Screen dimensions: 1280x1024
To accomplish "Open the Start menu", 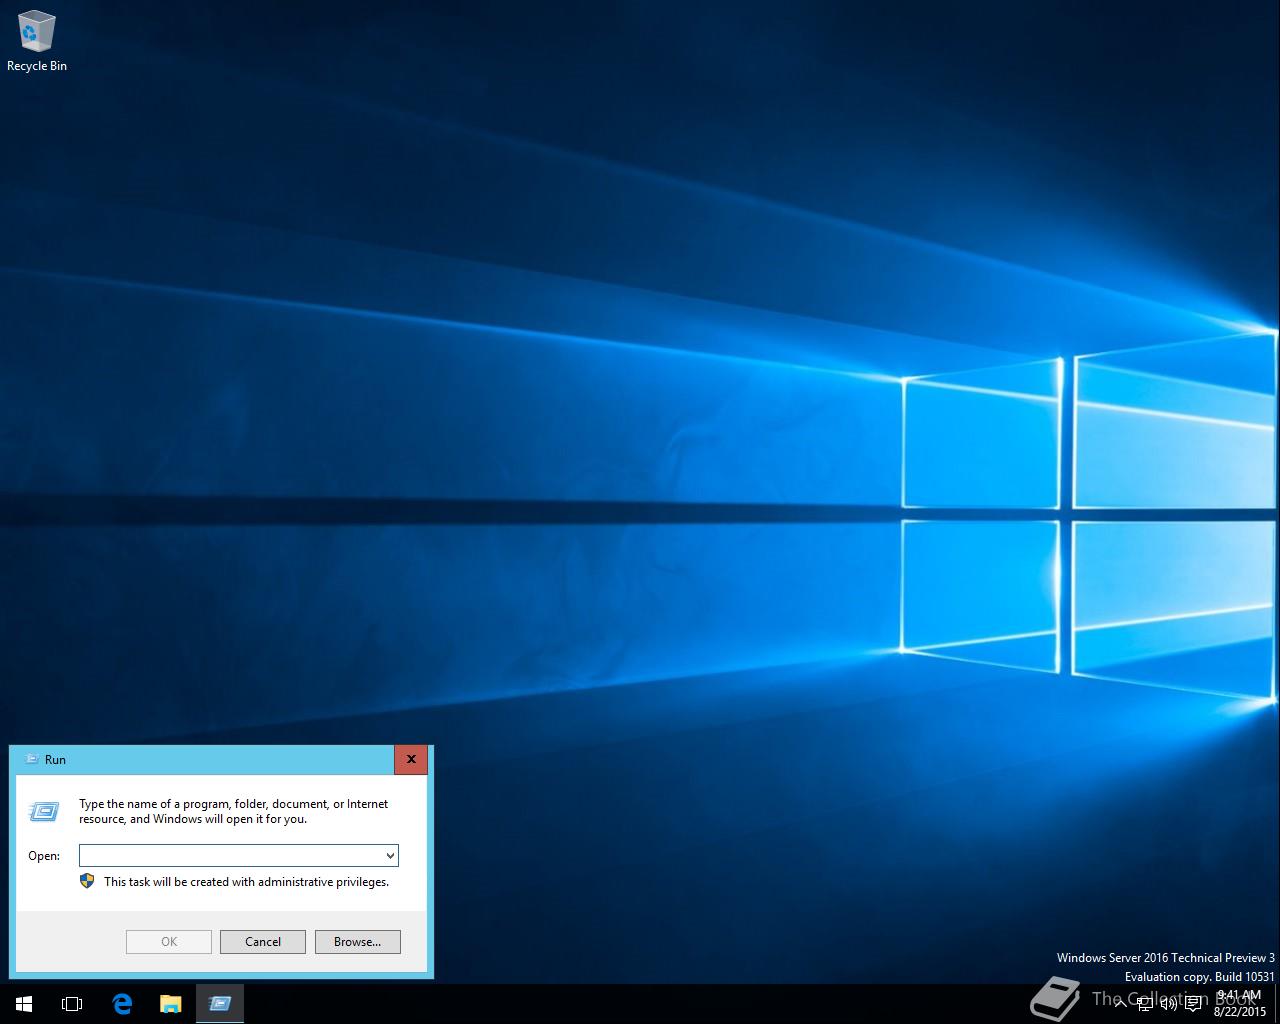I will 24,1003.
